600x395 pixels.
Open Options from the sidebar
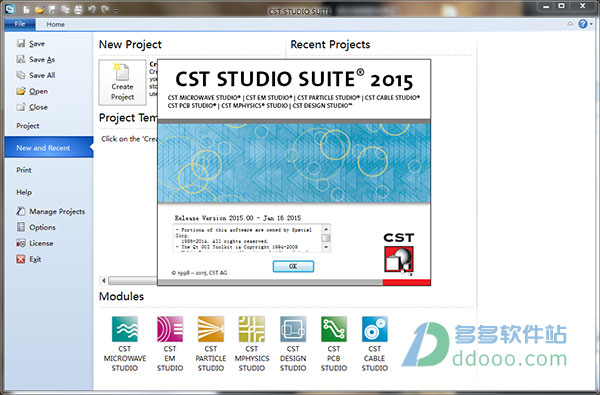[x=36, y=227]
